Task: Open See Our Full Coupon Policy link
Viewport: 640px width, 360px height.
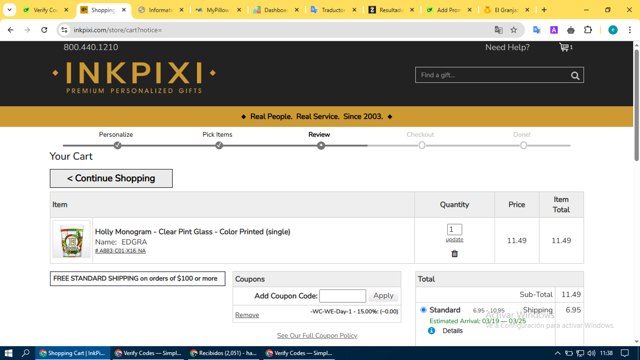Action: pyautogui.click(x=317, y=336)
